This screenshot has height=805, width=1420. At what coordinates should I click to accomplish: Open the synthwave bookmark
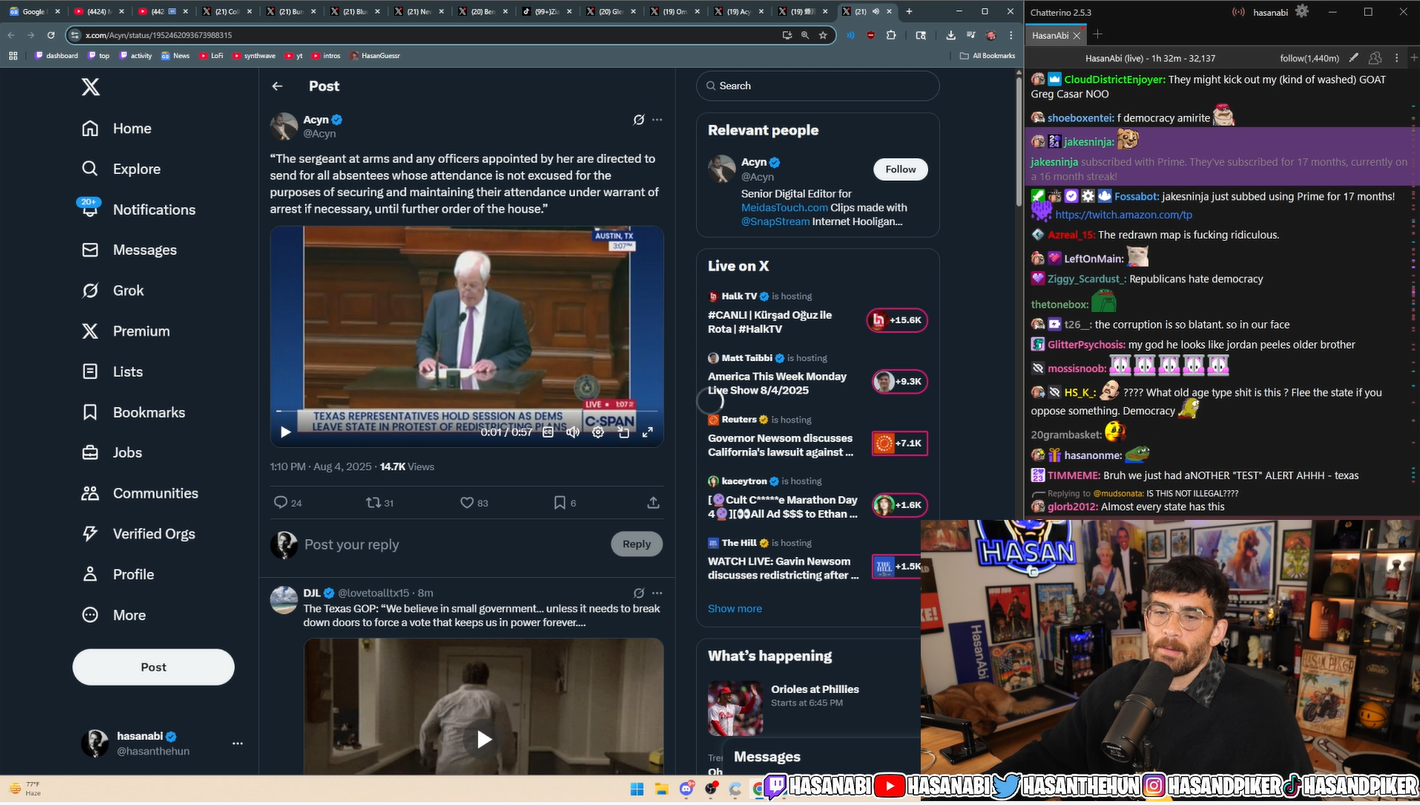254,56
